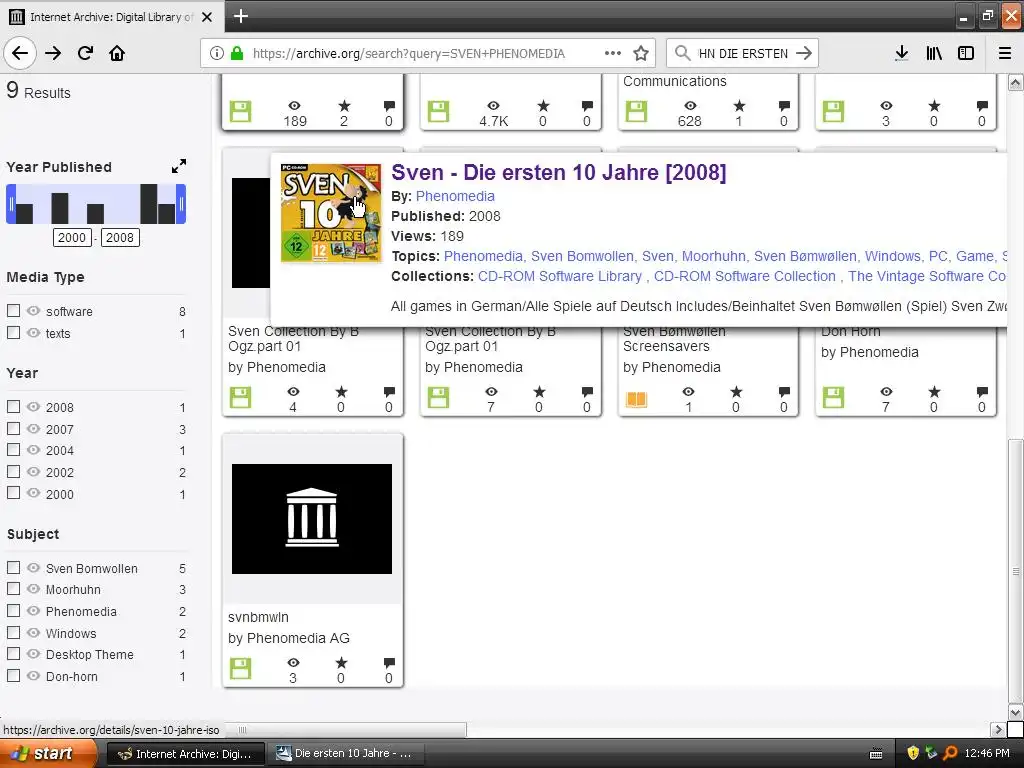
Task: Check the 2007 year filter
Action: click(13, 428)
